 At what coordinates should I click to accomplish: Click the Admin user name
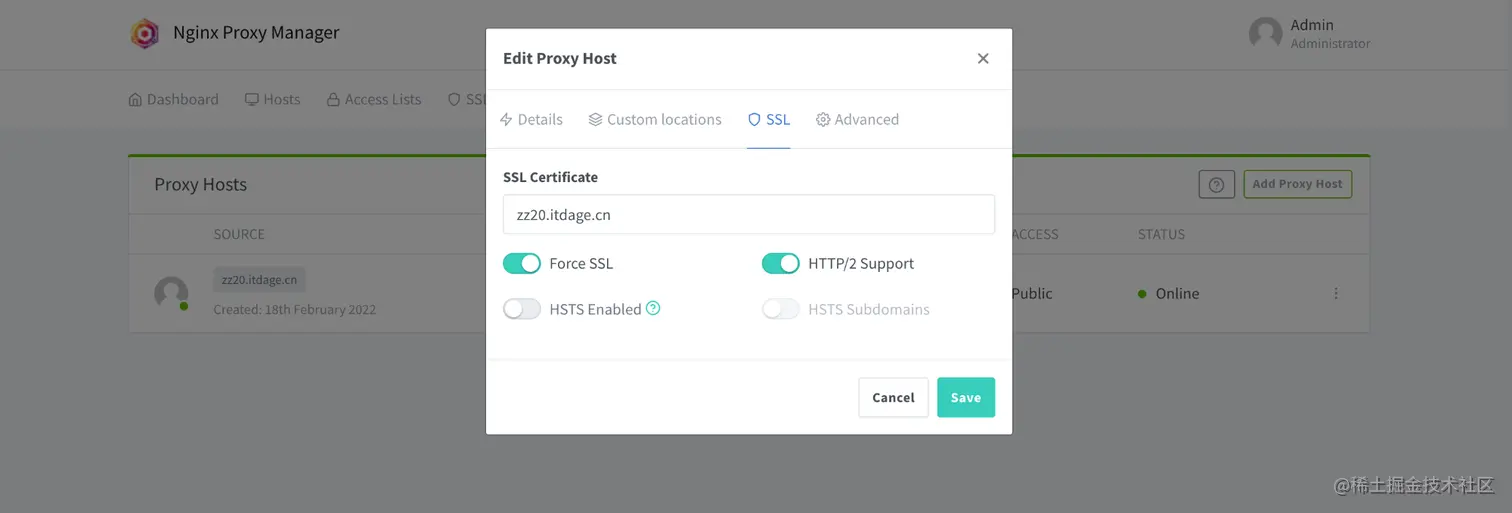coord(1312,25)
